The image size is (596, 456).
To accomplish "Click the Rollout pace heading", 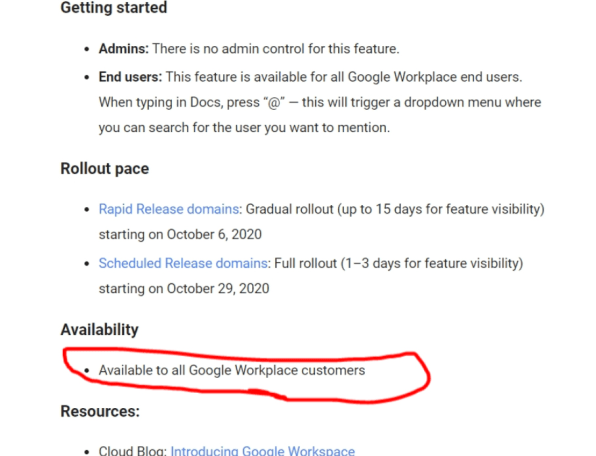I will tap(105, 168).
